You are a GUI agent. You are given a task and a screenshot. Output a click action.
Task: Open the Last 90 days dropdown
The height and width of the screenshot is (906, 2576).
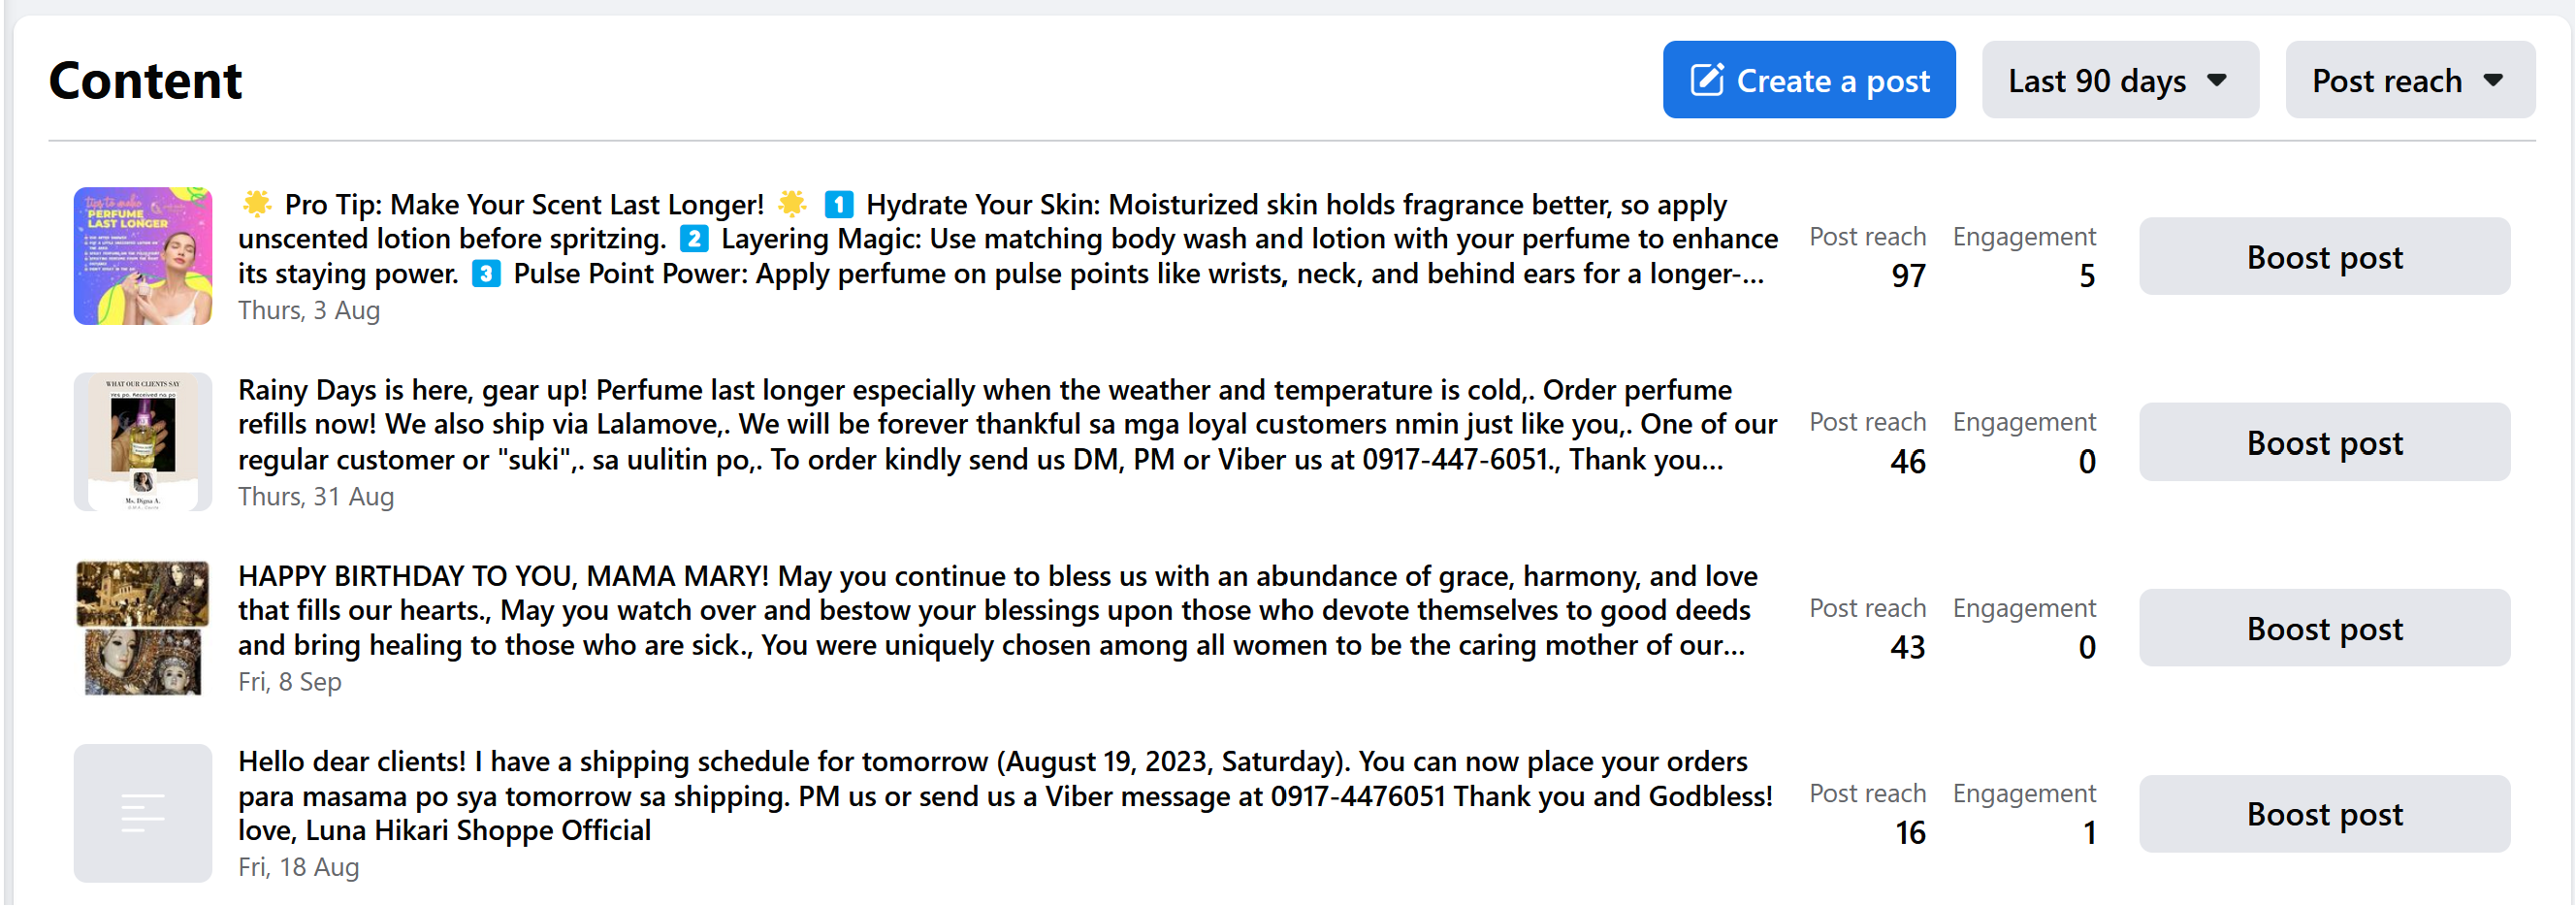click(2118, 80)
